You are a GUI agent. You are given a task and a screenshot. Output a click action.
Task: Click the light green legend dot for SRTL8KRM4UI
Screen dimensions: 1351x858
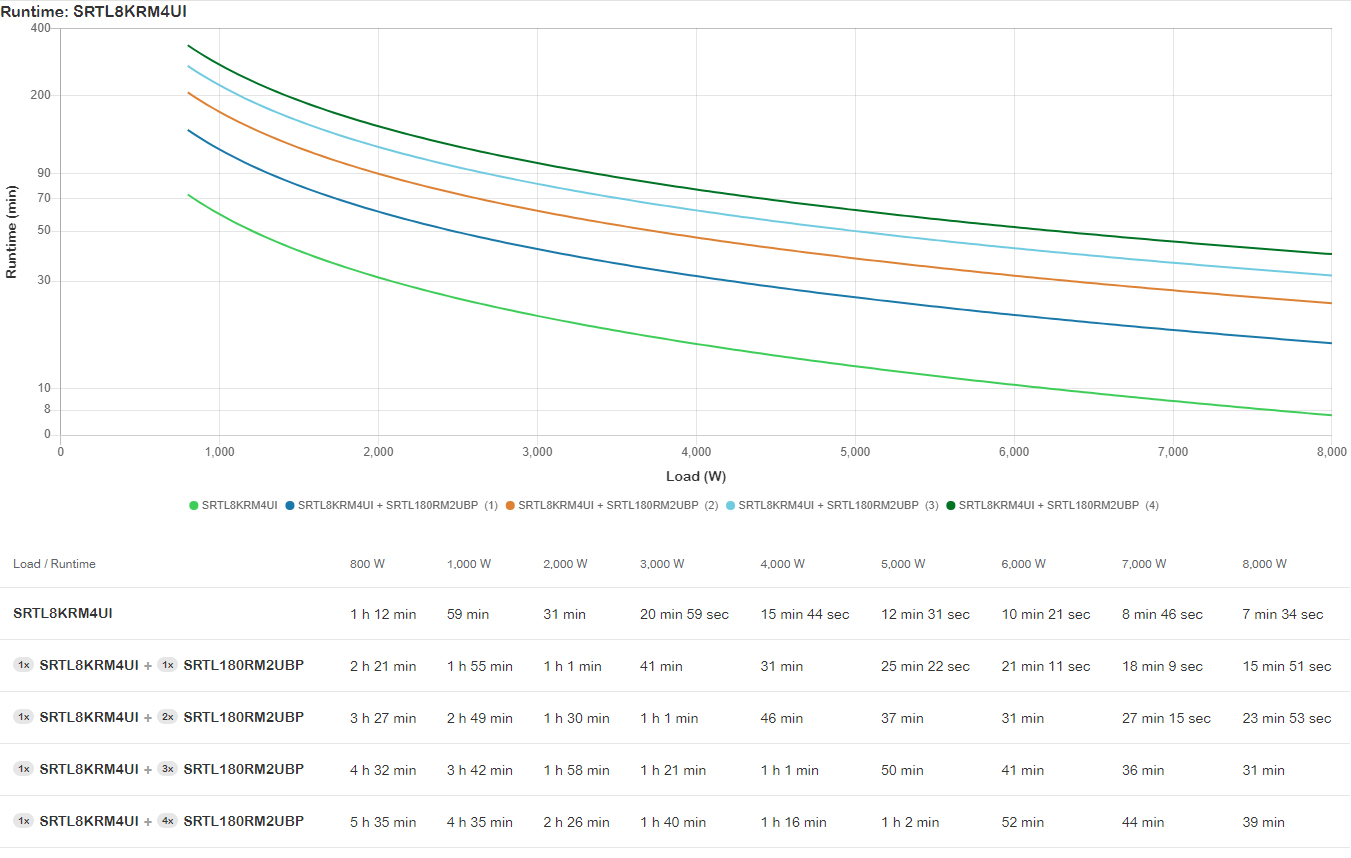(x=194, y=505)
